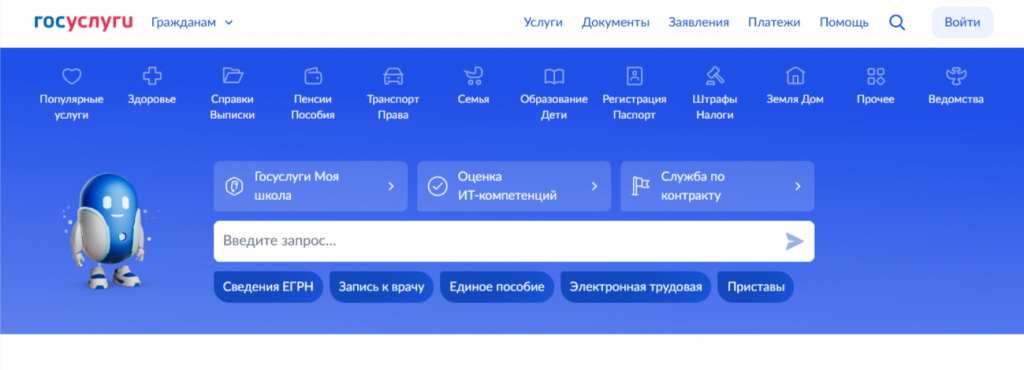This screenshot has width=1024, height=370.
Task: Open the Служба по контракту card text
Action: [x=693, y=186]
